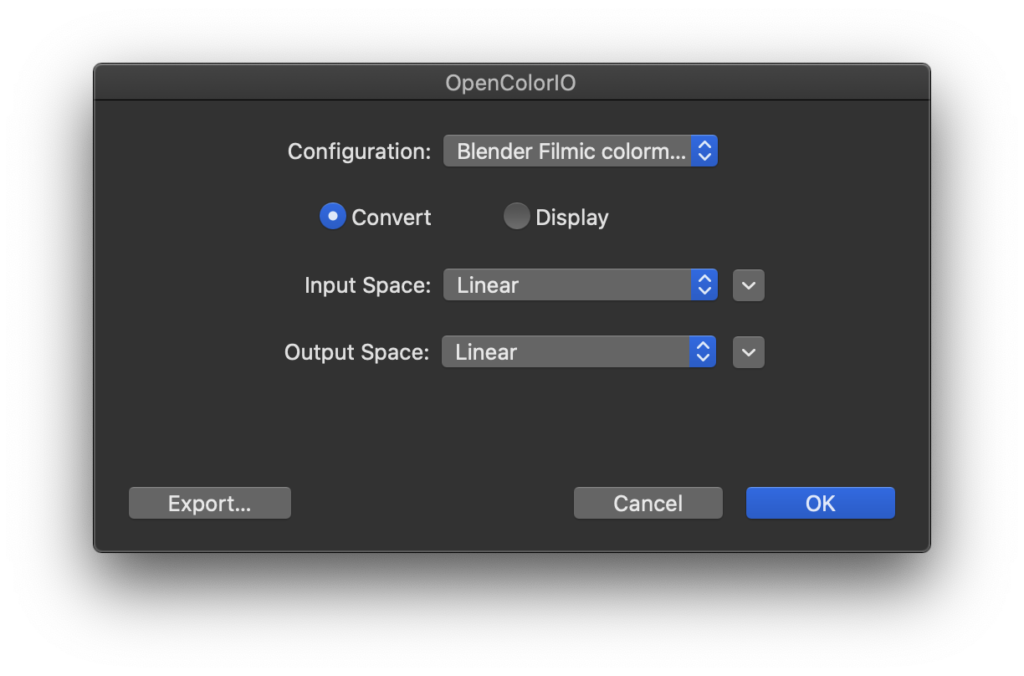The height and width of the screenshot is (676, 1024).
Task: Select the Convert radio button
Action: (x=333, y=216)
